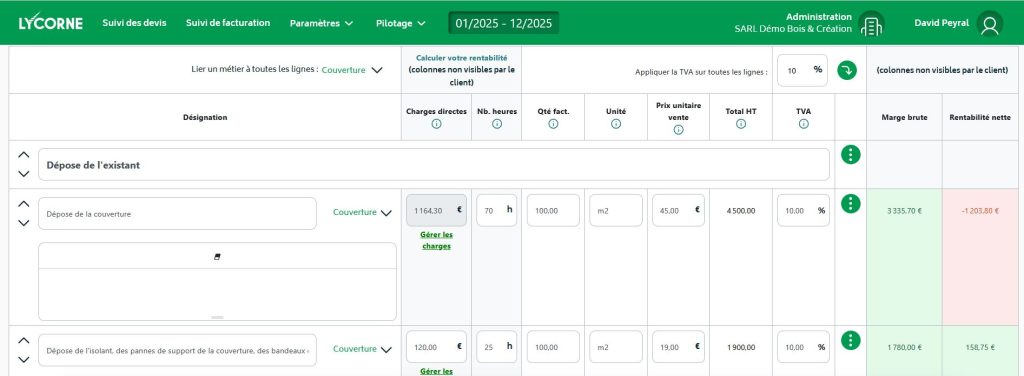The width and height of the screenshot is (1024, 376).
Task: Move Dépose de la couverture line down
Action: click(24, 223)
